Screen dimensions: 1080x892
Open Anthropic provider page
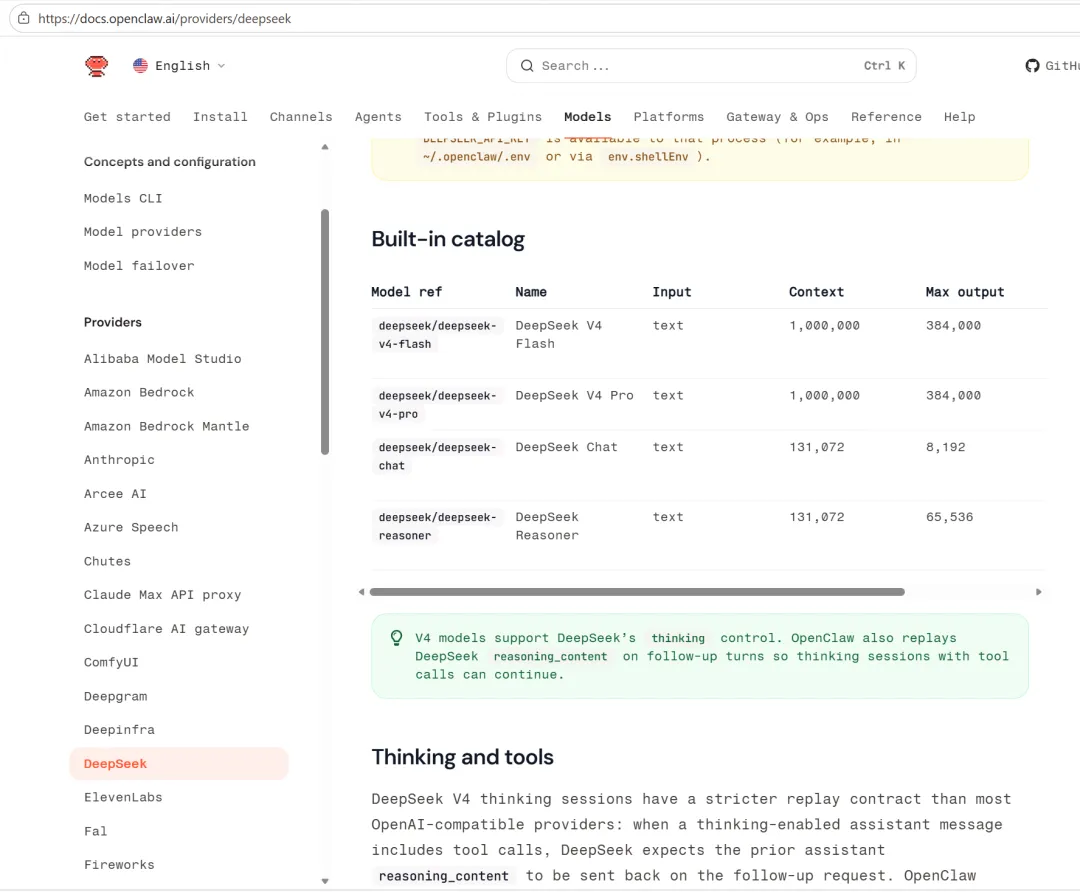click(119, 459)
